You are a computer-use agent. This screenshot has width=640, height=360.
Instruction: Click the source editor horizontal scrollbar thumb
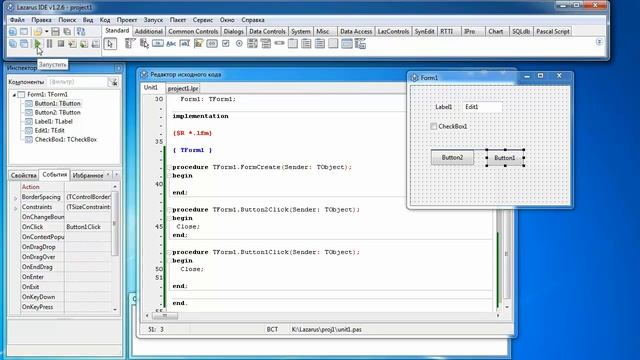point(164,316)
